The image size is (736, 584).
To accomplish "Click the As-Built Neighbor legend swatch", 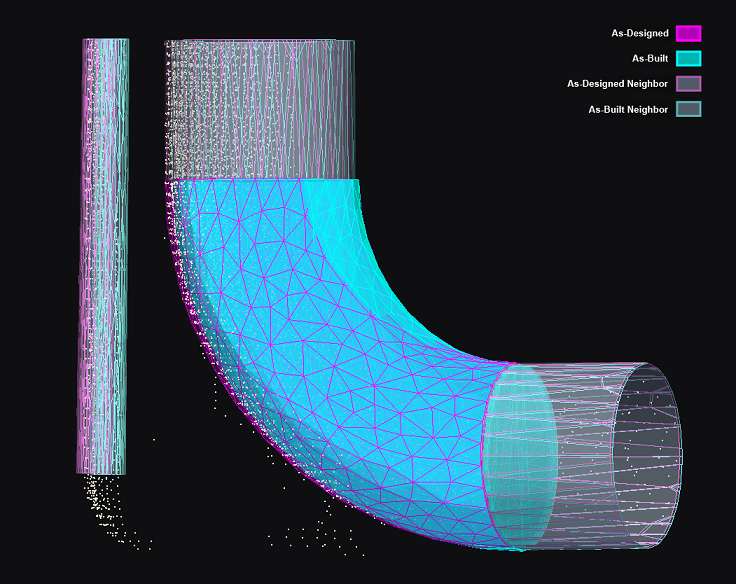I will [x=689, y=109].
